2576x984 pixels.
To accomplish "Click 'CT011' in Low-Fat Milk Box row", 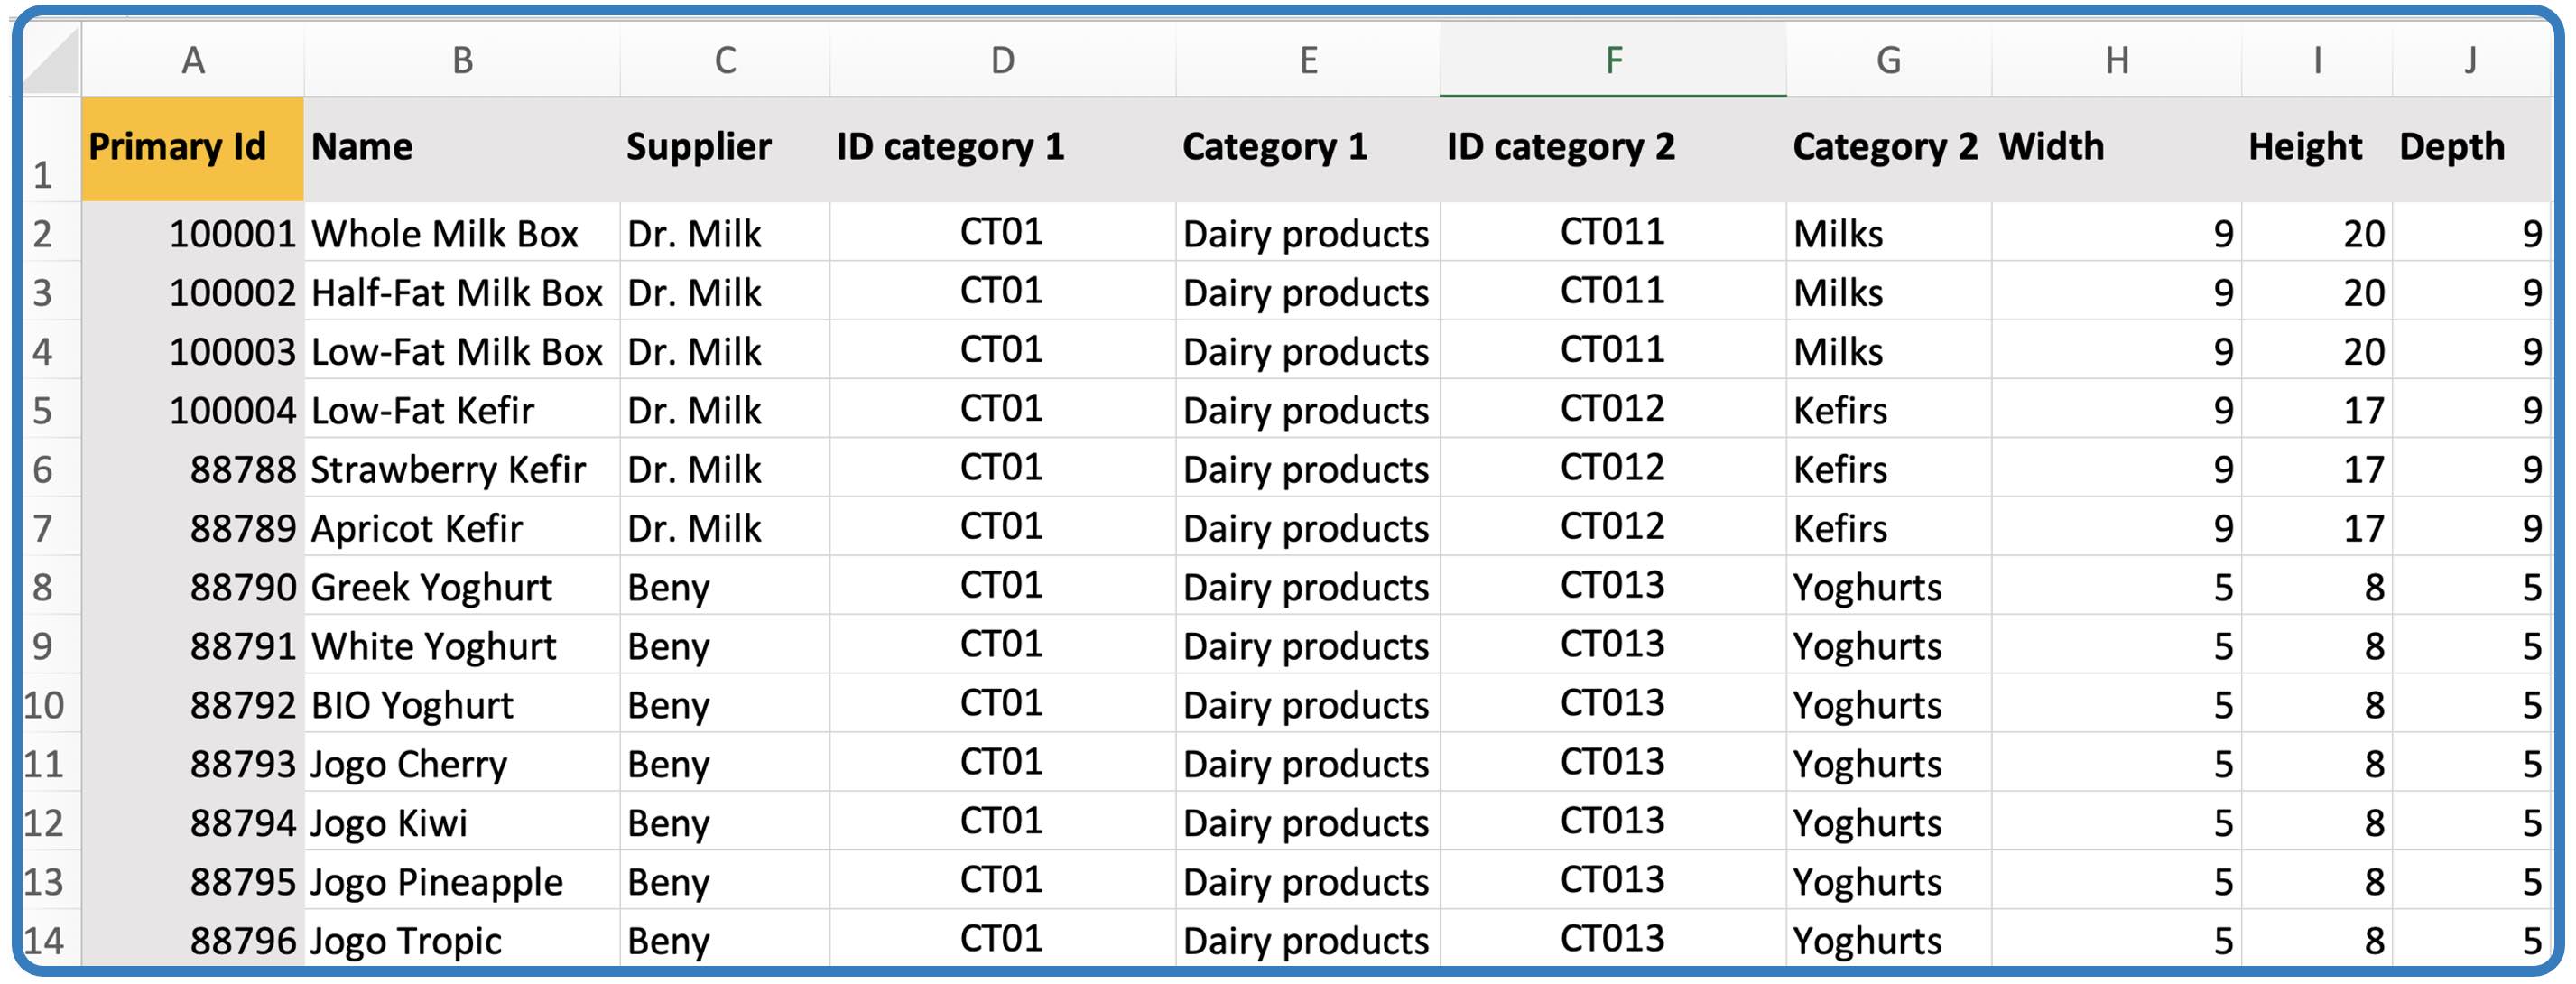I will coord(1613,350).
